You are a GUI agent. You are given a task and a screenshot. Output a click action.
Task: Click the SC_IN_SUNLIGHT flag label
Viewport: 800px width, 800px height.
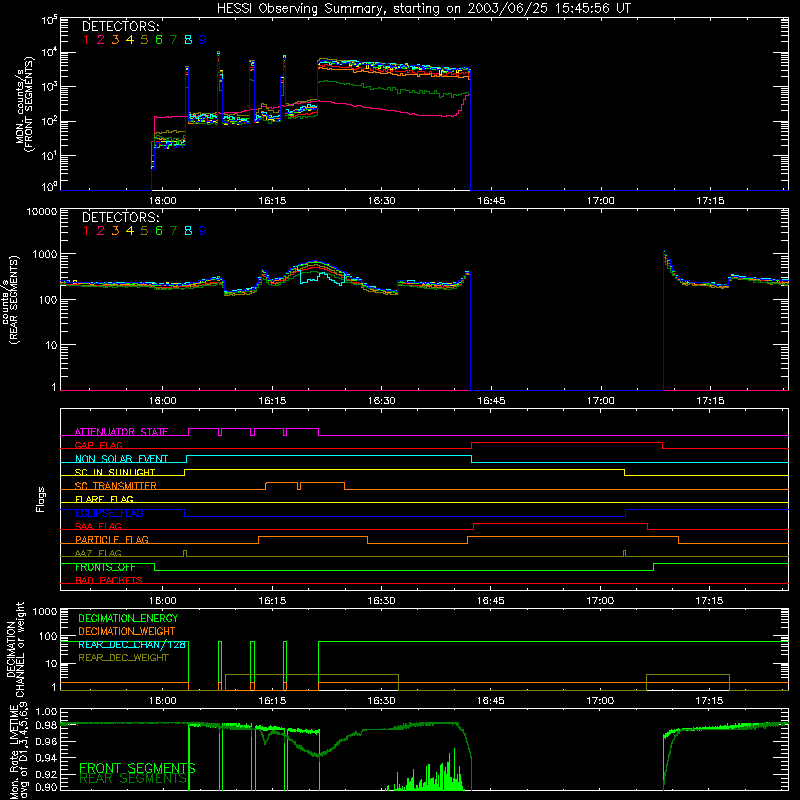(x=115, y=472)
